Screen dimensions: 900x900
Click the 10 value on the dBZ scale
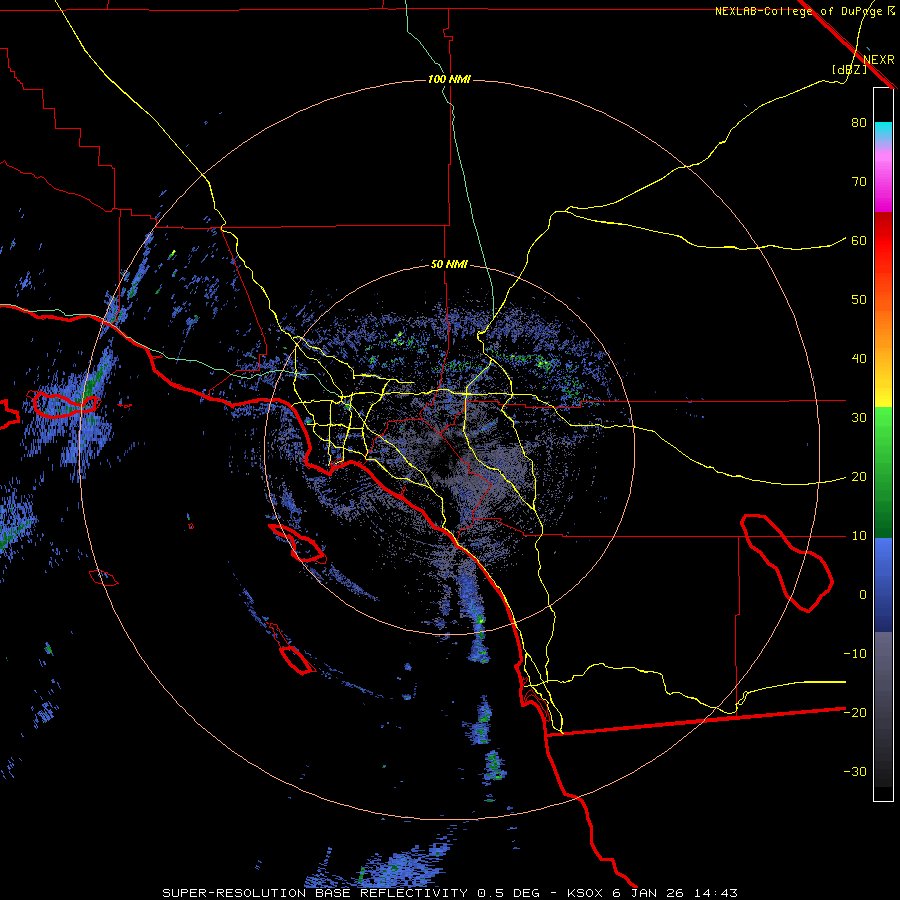[x=859, y=536]
